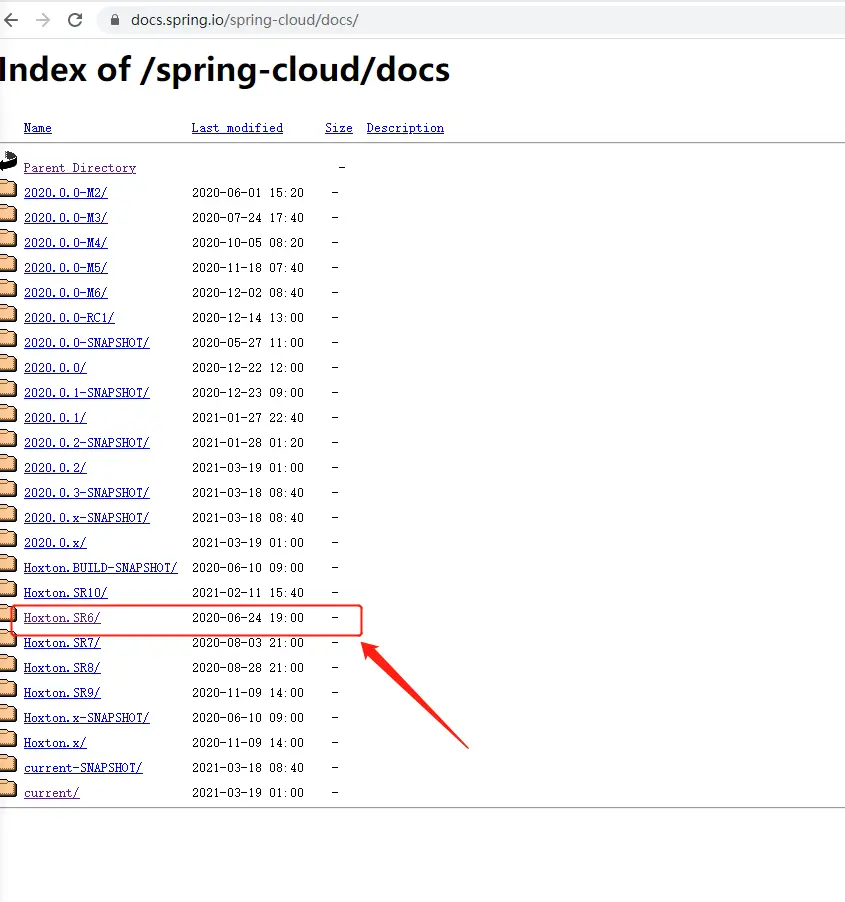Click the browser back arrow

(11, 20)
